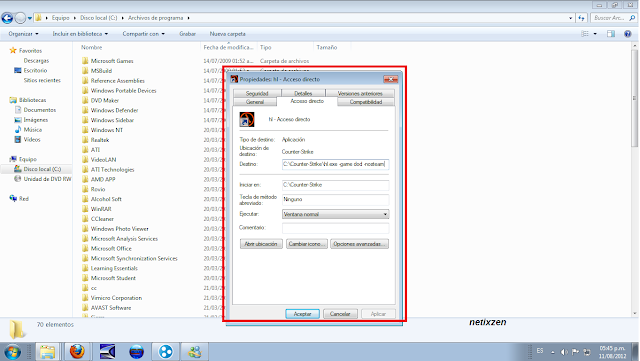Click the blue help icon
The height and width of the screenshot is (361, 640).
point(628,34)
